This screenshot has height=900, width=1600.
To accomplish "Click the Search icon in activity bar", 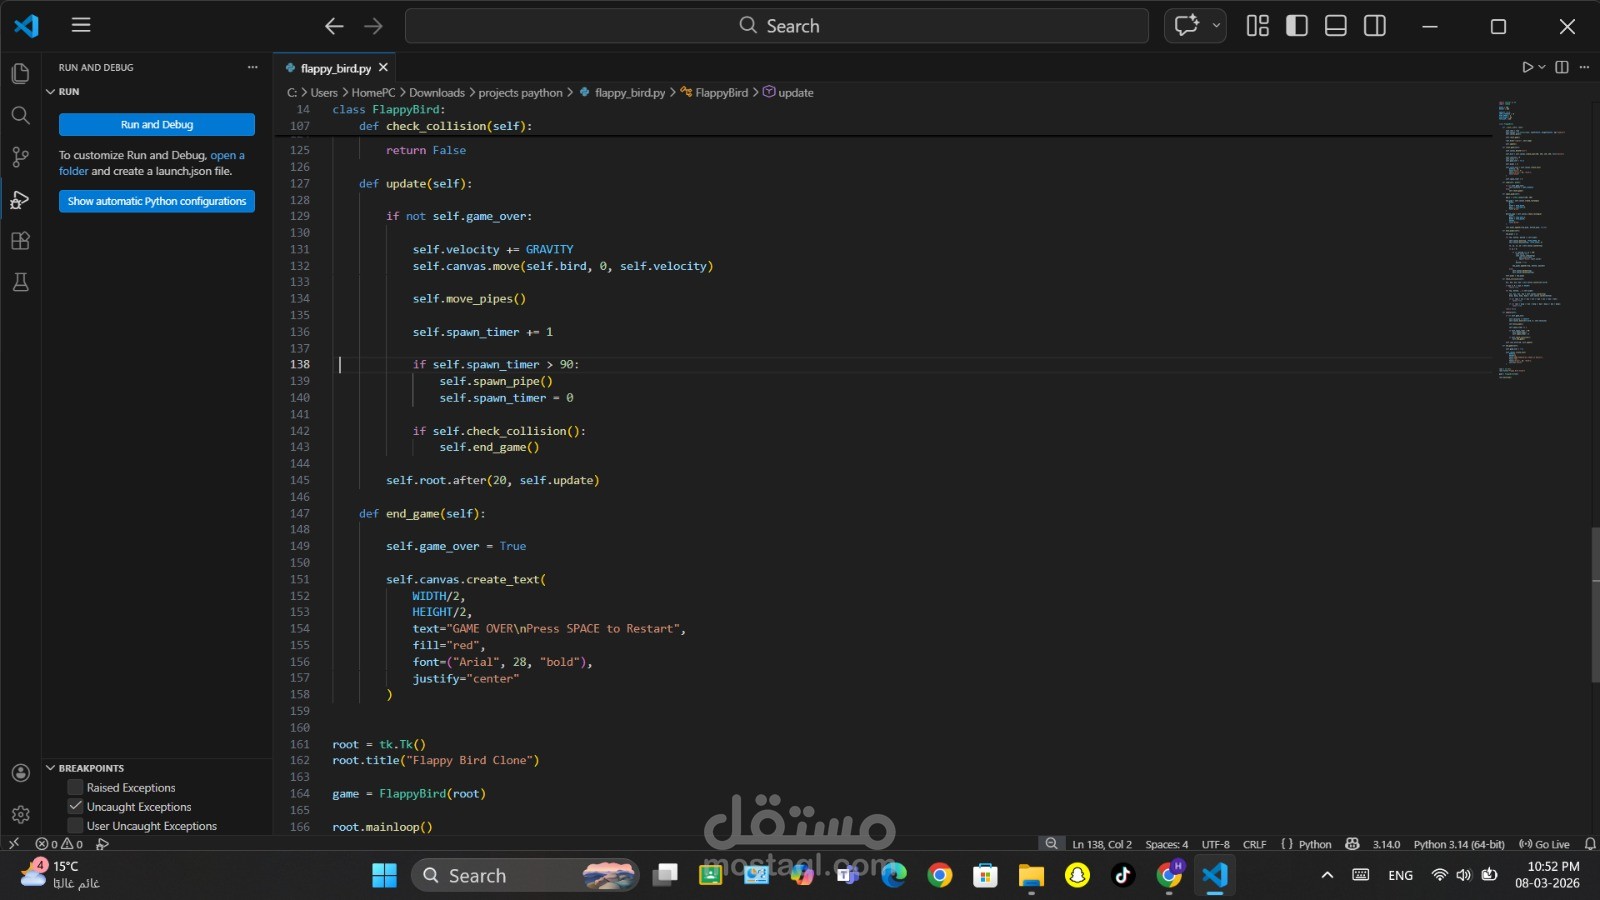I will point(20,115).
